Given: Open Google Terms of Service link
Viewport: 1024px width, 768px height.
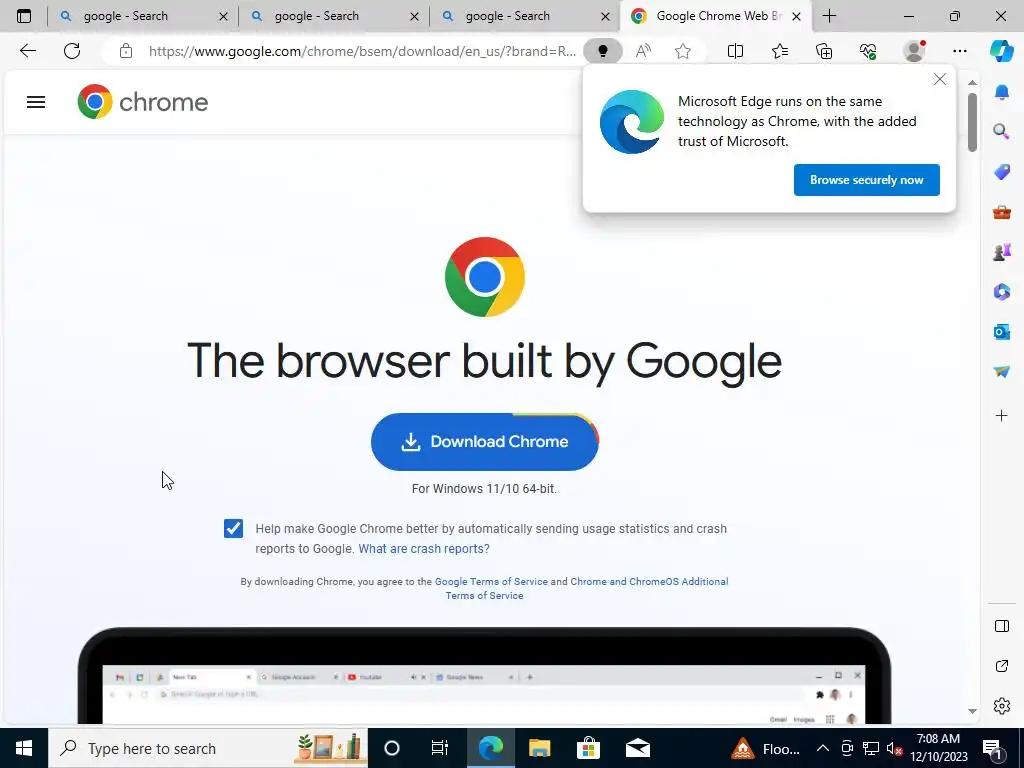Looking at the screenshot, I should pyautogui.click(x=491, y=581).
